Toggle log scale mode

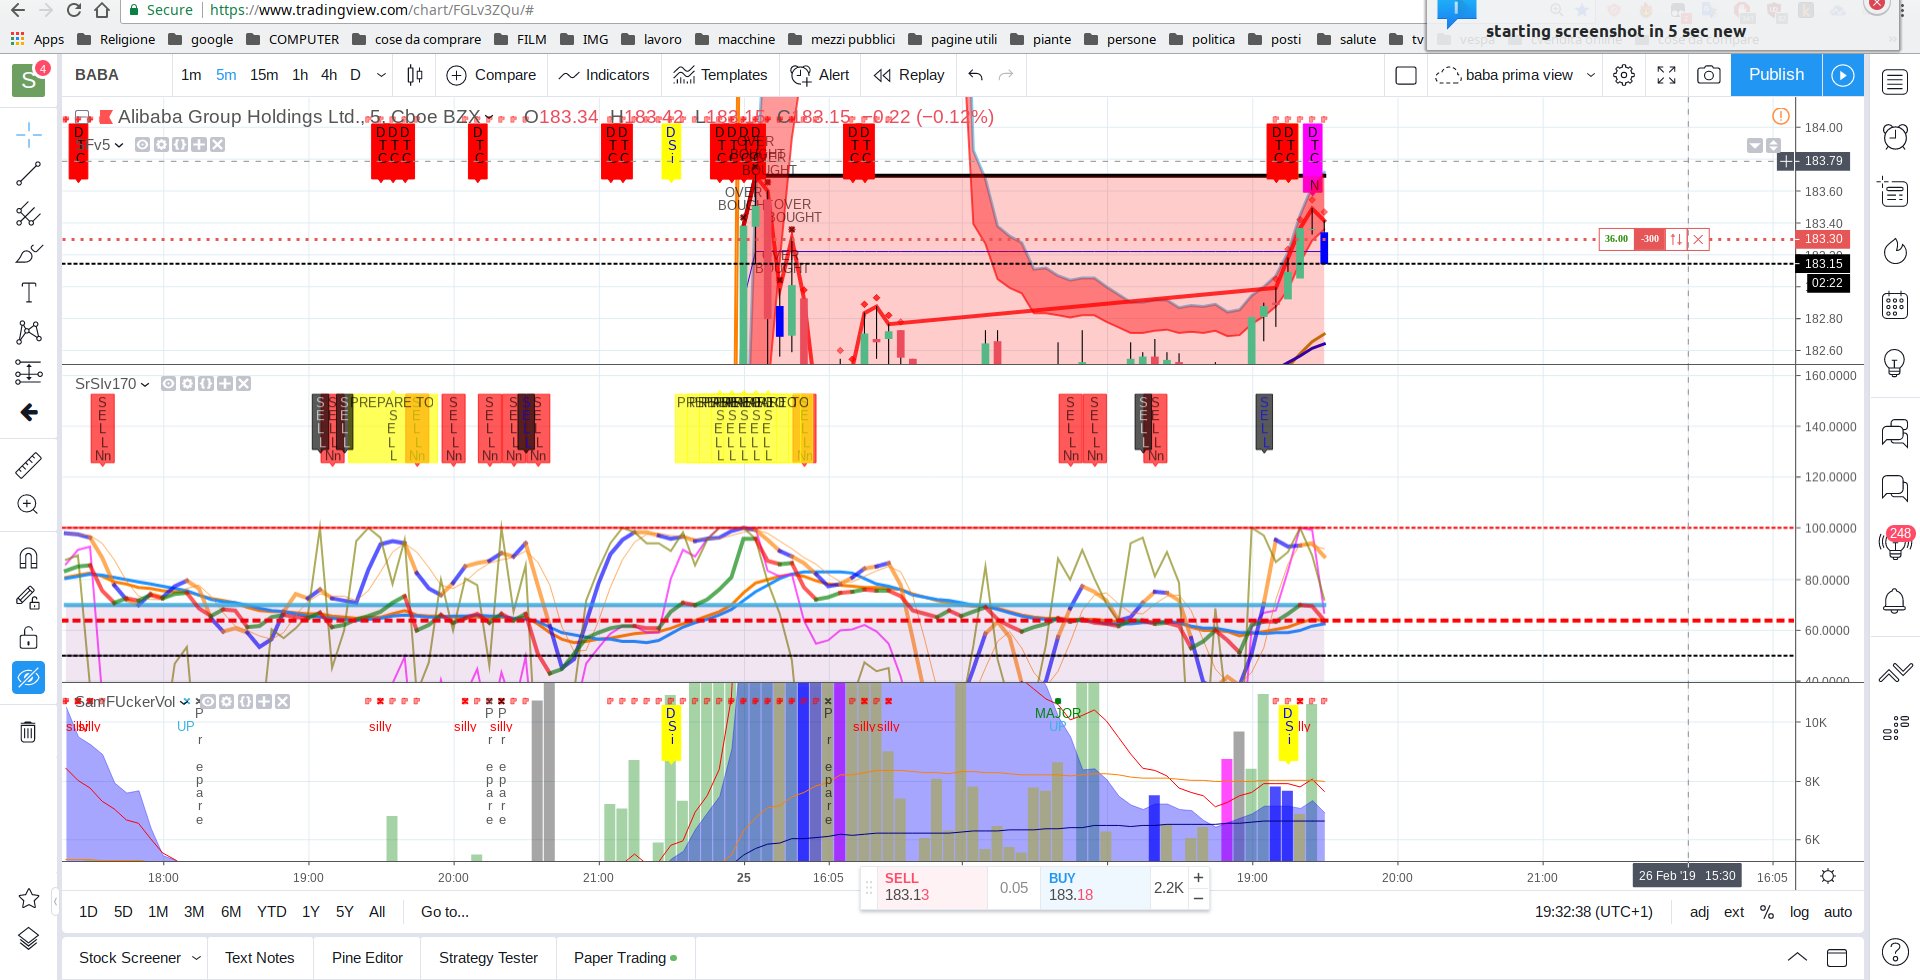(1799, 912)
